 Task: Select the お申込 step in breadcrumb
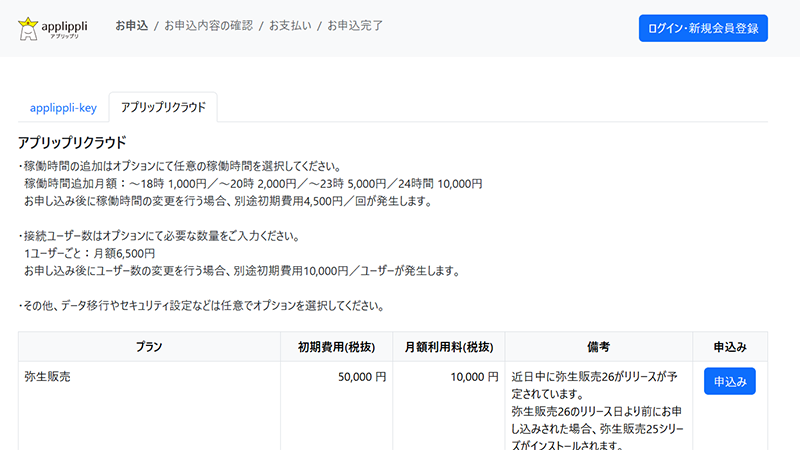coord(131,25)
